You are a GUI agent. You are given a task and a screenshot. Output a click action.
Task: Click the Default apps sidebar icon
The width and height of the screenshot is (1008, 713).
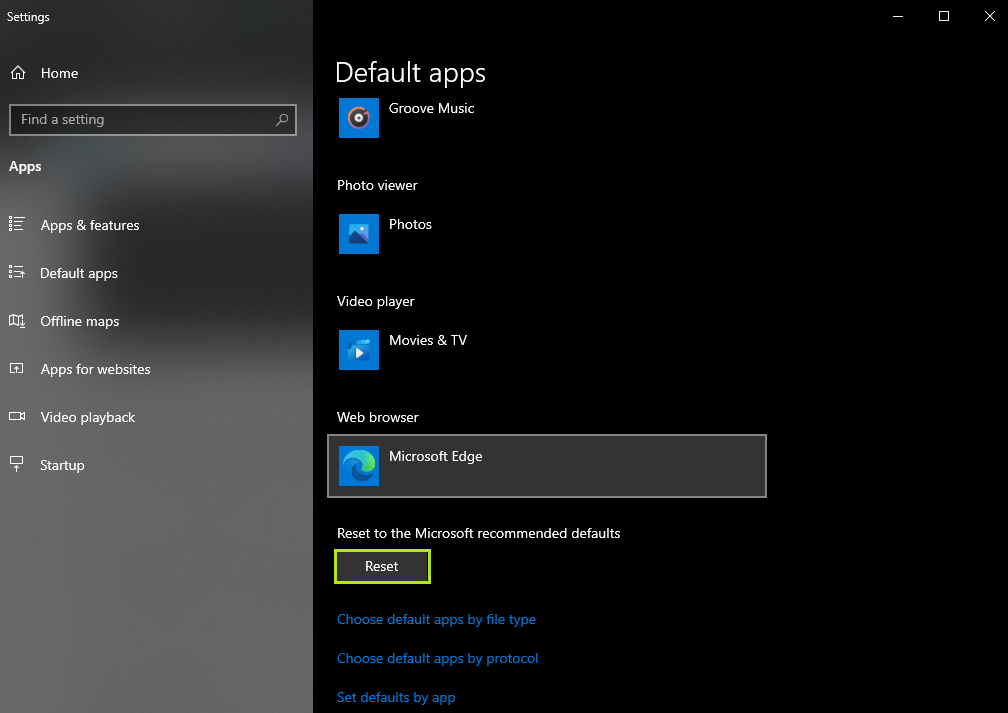17,272
